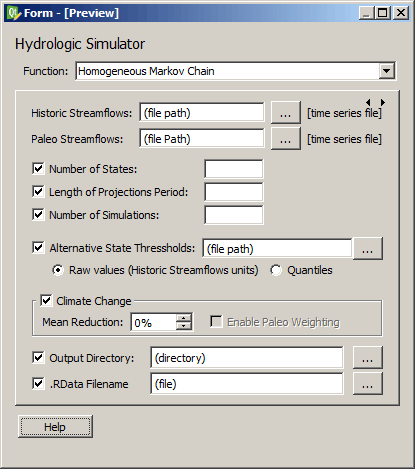This screenshot has height=469, width=415.
Task: Open the Function dropdown list
Action: click(x=387, y=71)
